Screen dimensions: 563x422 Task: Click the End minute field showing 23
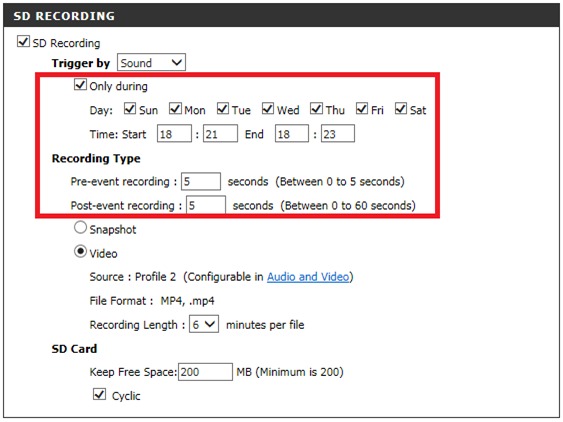[x=338, y=134]
